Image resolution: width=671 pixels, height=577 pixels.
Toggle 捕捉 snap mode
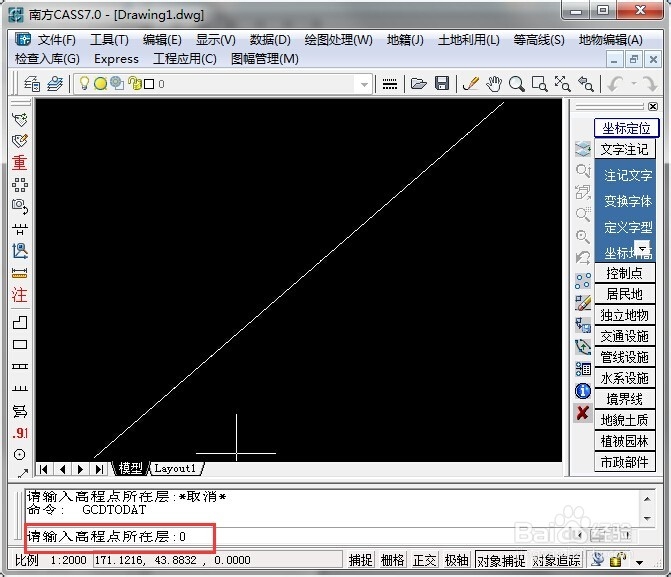click(x=360, y=560)
